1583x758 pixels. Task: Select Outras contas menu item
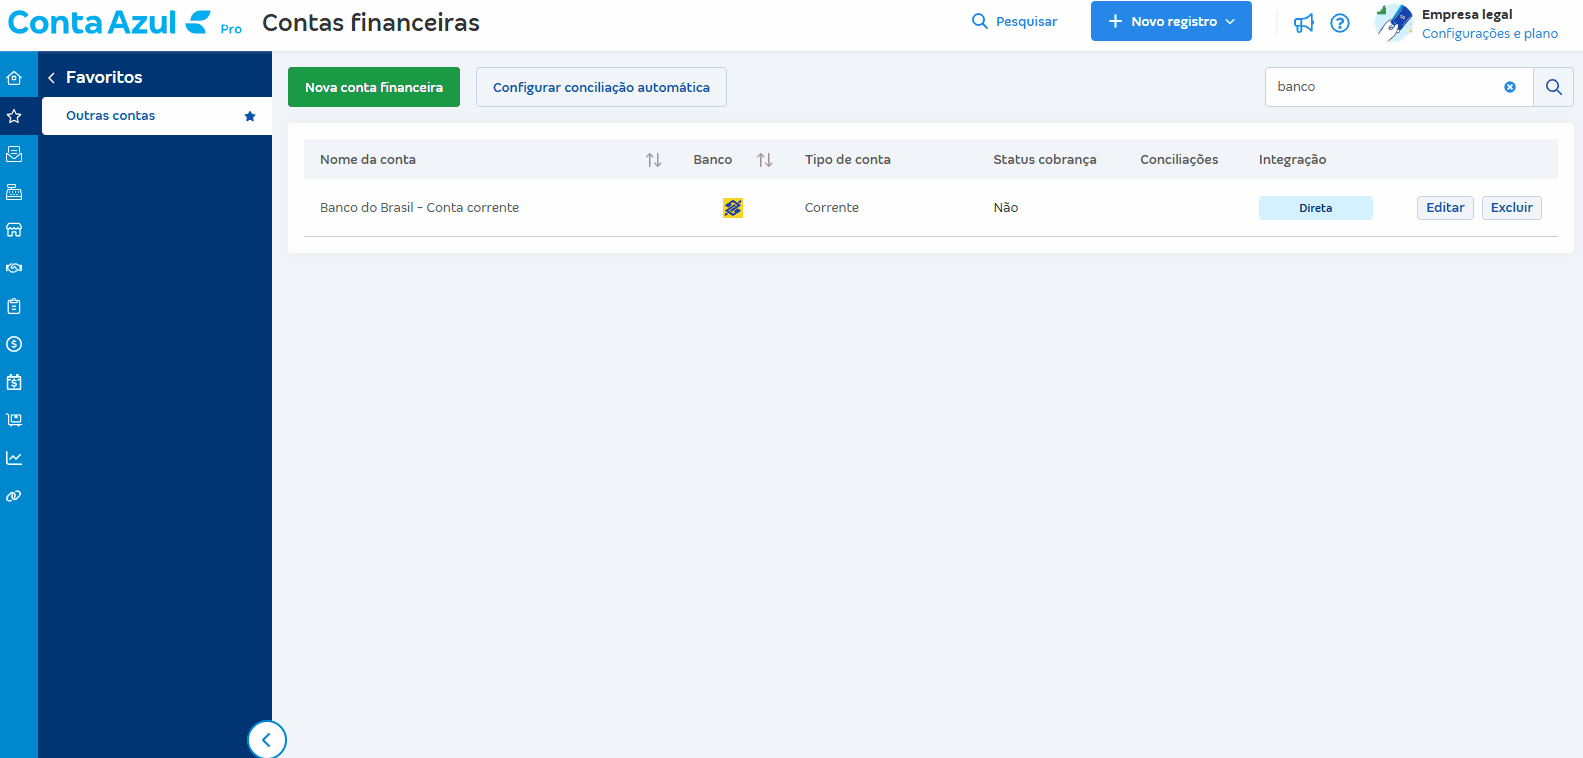(x=111, y=116)
